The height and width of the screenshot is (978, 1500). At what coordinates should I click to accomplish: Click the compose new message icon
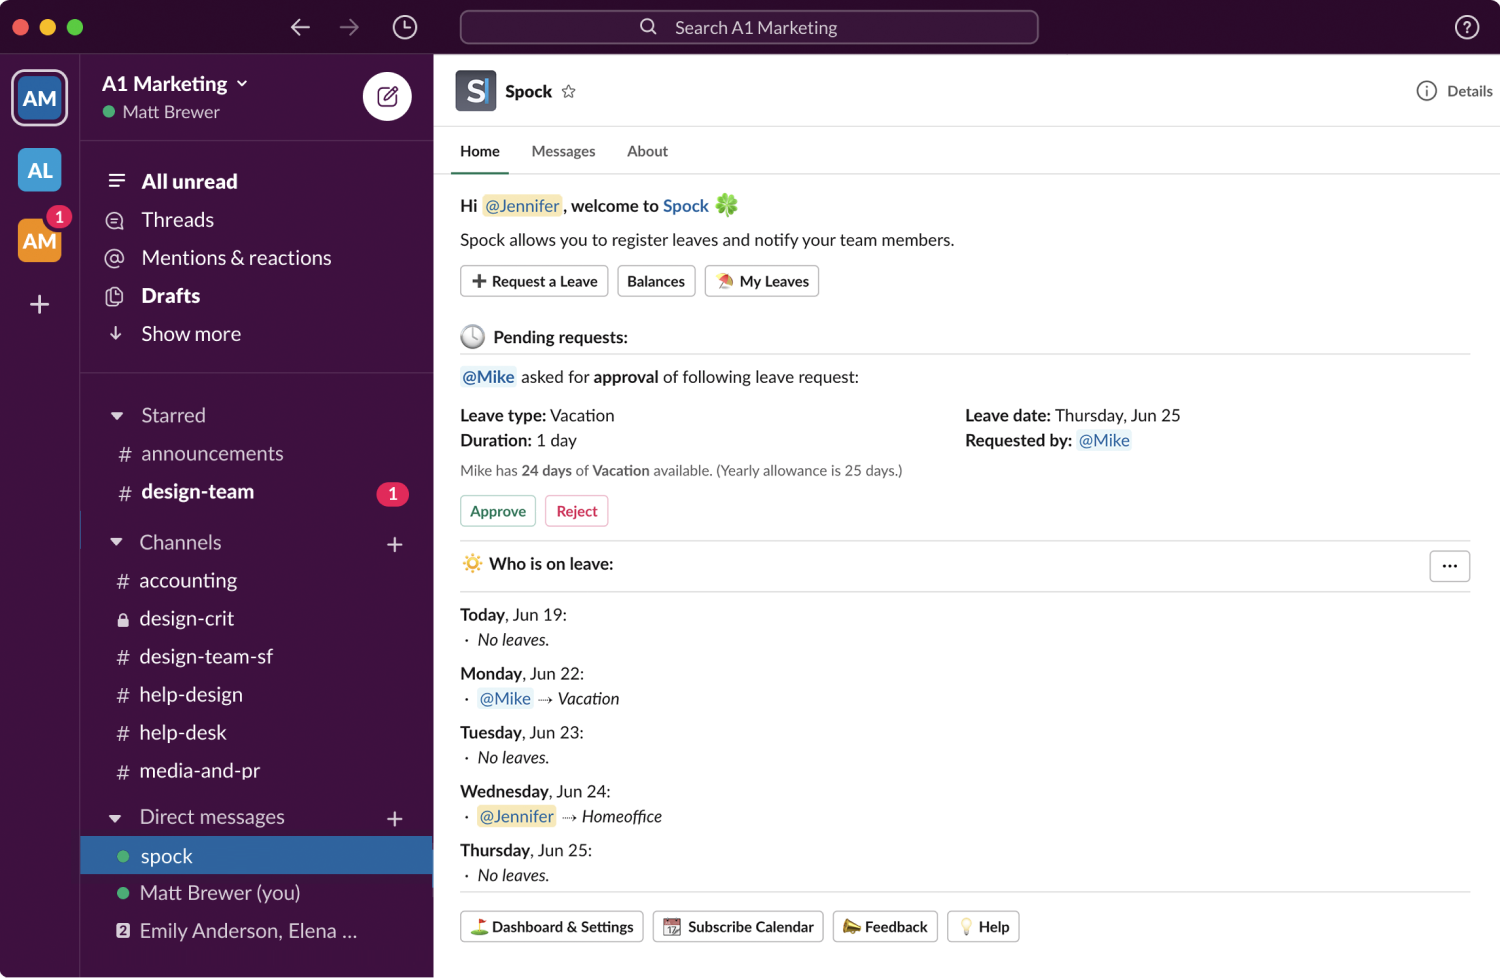(x=387, y=96)
